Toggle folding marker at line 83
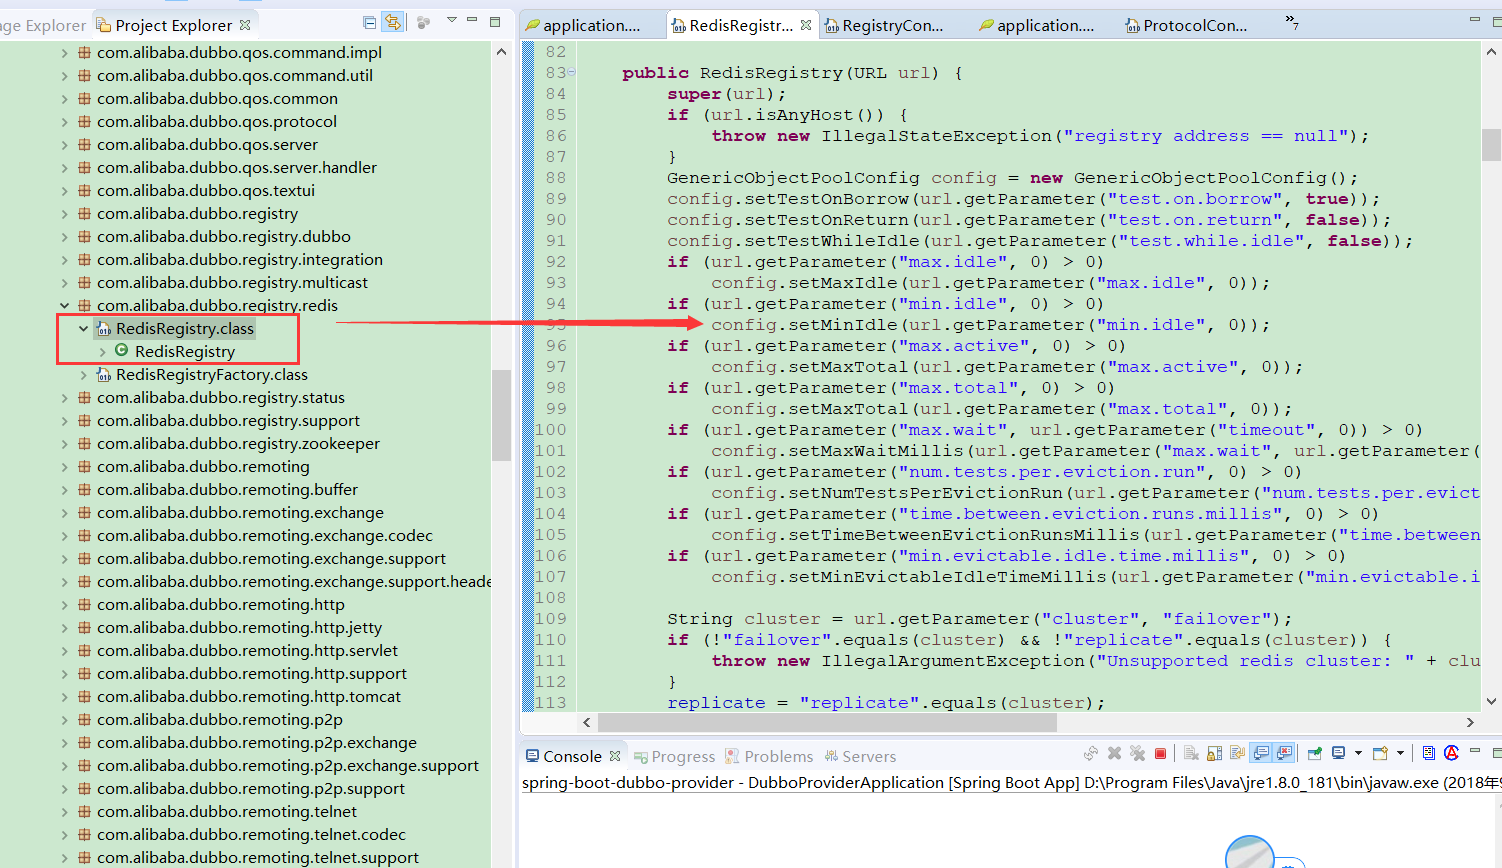 (x=572, y=72)
